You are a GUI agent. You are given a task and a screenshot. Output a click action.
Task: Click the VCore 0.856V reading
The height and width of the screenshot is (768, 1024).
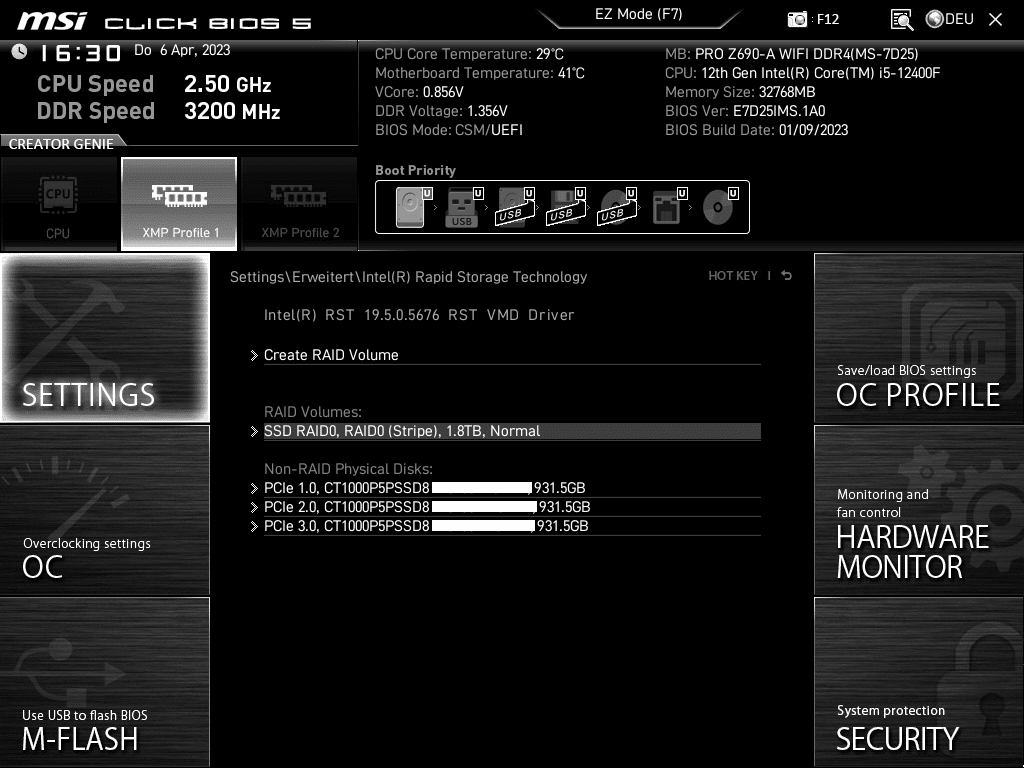[419, 92]
